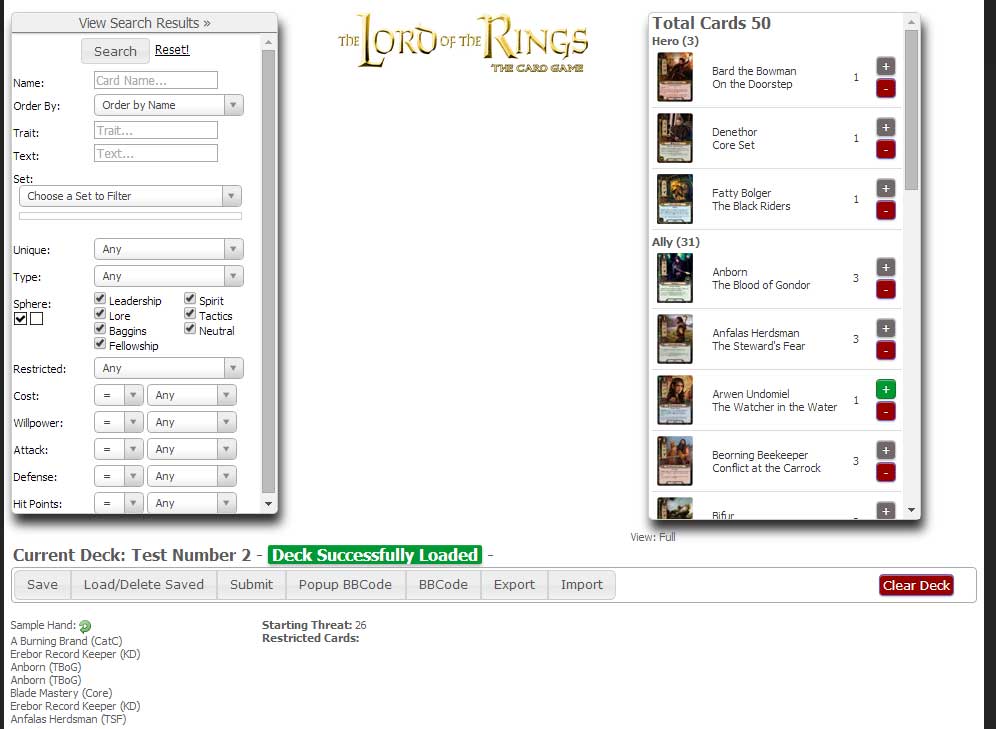Add Anfalas Herdsman copy with plus icon
996x729 pixels.
click(885, 328)
